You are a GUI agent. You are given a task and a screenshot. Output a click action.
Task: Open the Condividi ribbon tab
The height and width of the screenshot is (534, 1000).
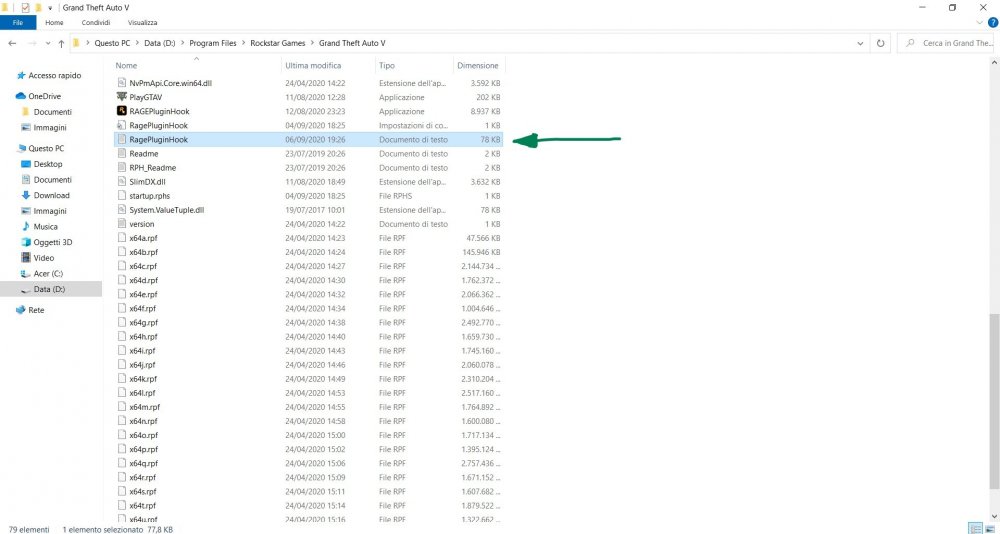(x=96, y=22)
